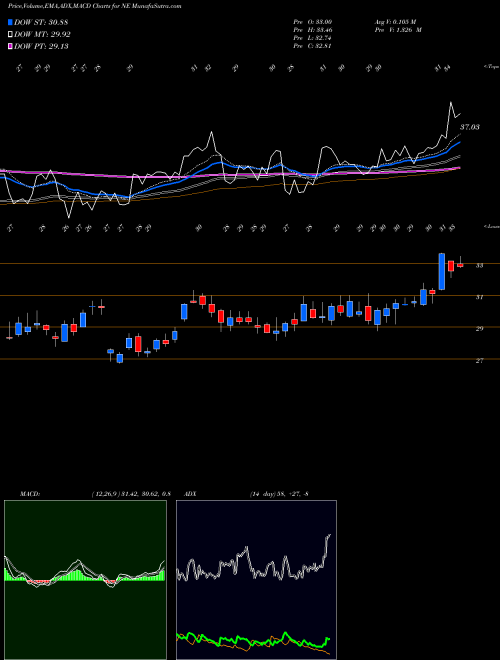Click the 33 price axis label
500x660 pixels.
pyautogui.click(x=479, y=266)
